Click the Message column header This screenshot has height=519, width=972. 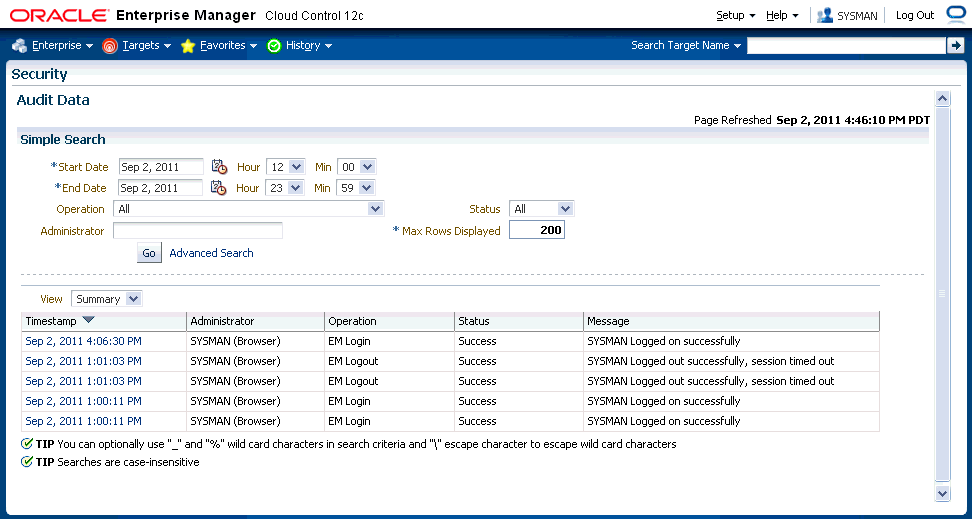click(731, 321)
